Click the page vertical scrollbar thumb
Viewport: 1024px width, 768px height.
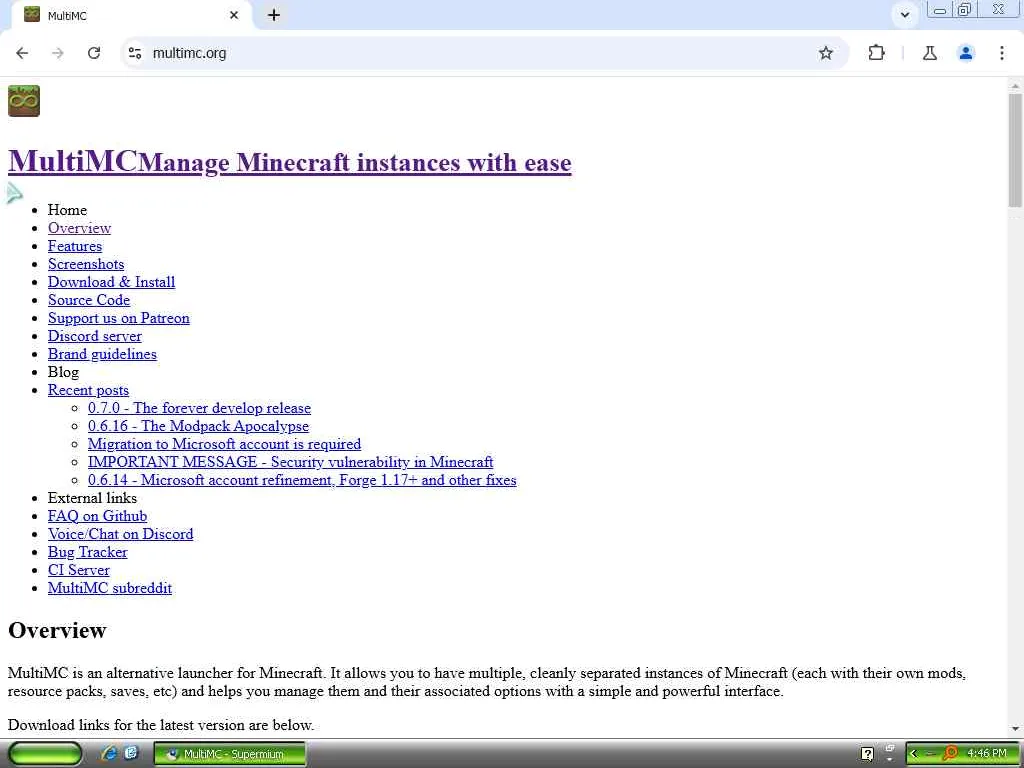1015,150
